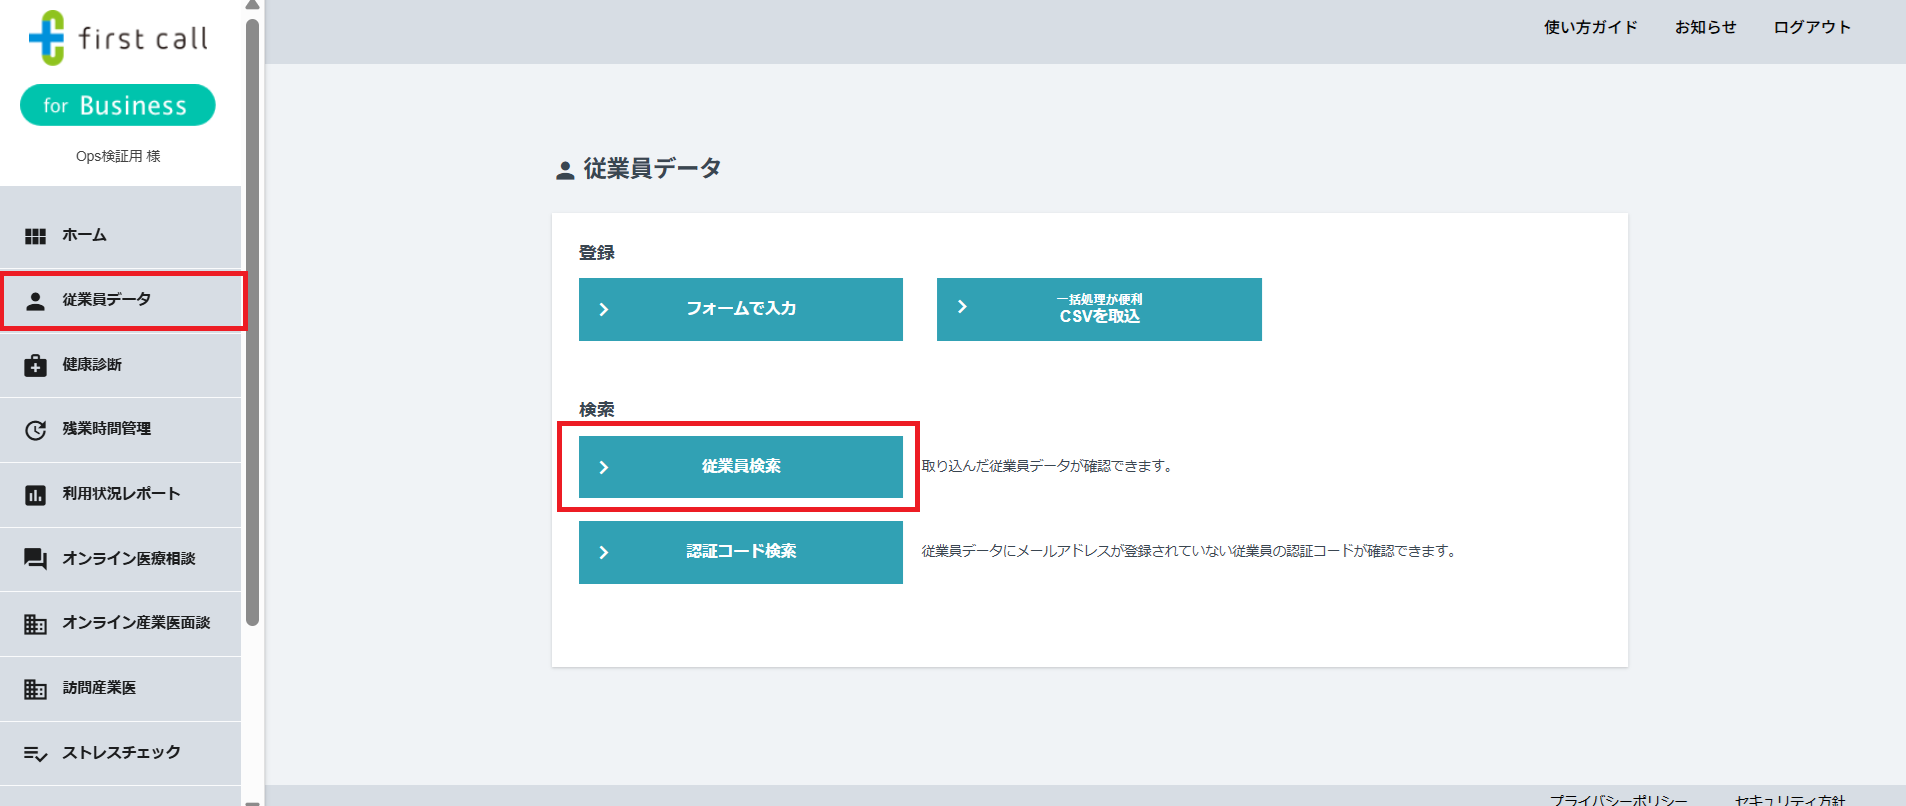Image resolution: width=1906 pixels, height=806 pixels.
Task: Click the Home grid icon in sidebar
Action: 35,236
